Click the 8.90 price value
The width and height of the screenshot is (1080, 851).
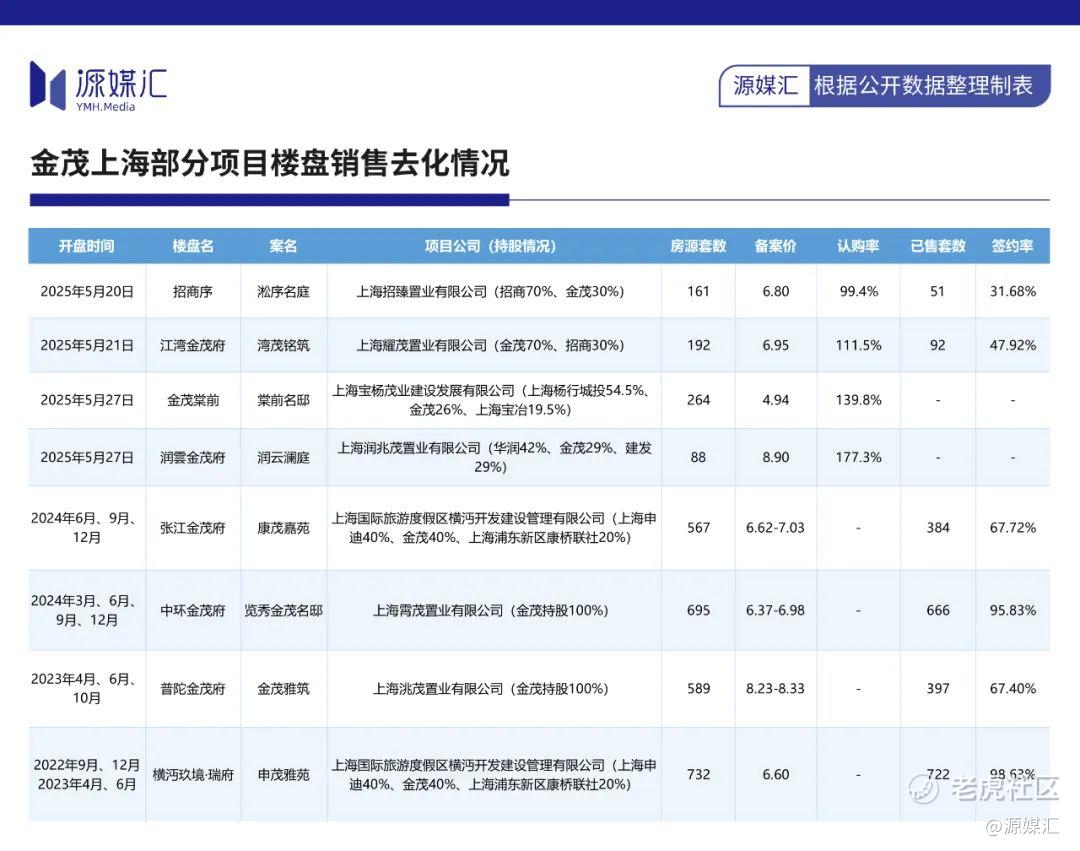(x=776, y=457)
